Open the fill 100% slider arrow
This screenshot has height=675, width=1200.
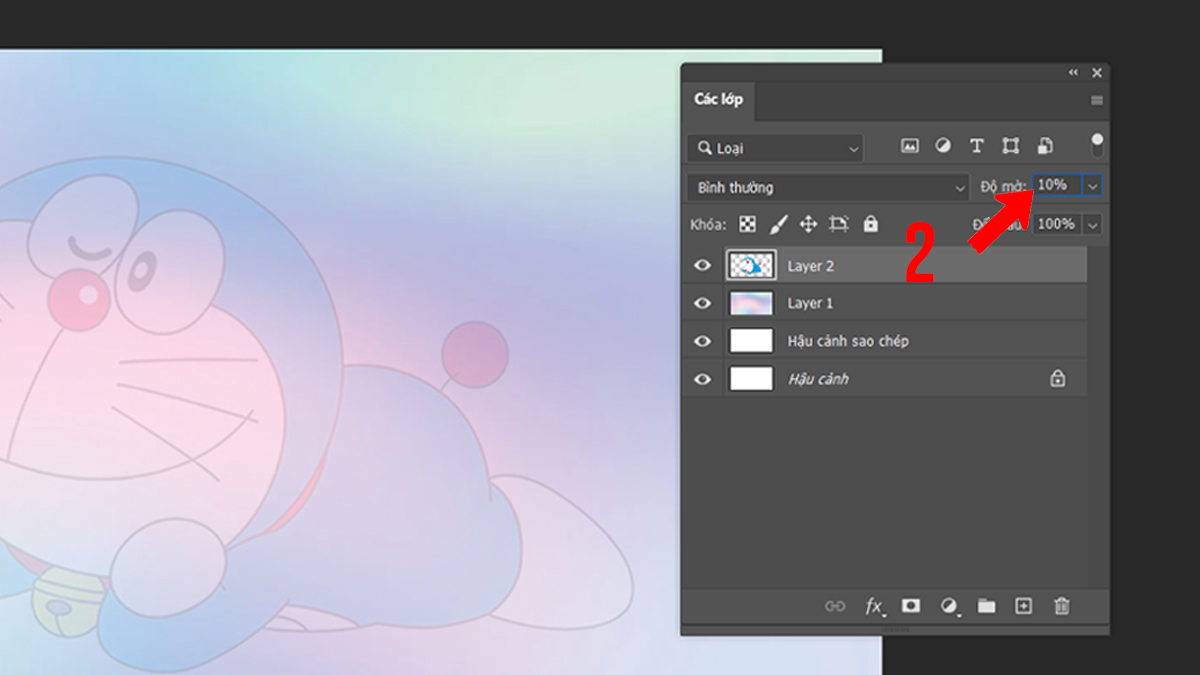[1093, 225]
